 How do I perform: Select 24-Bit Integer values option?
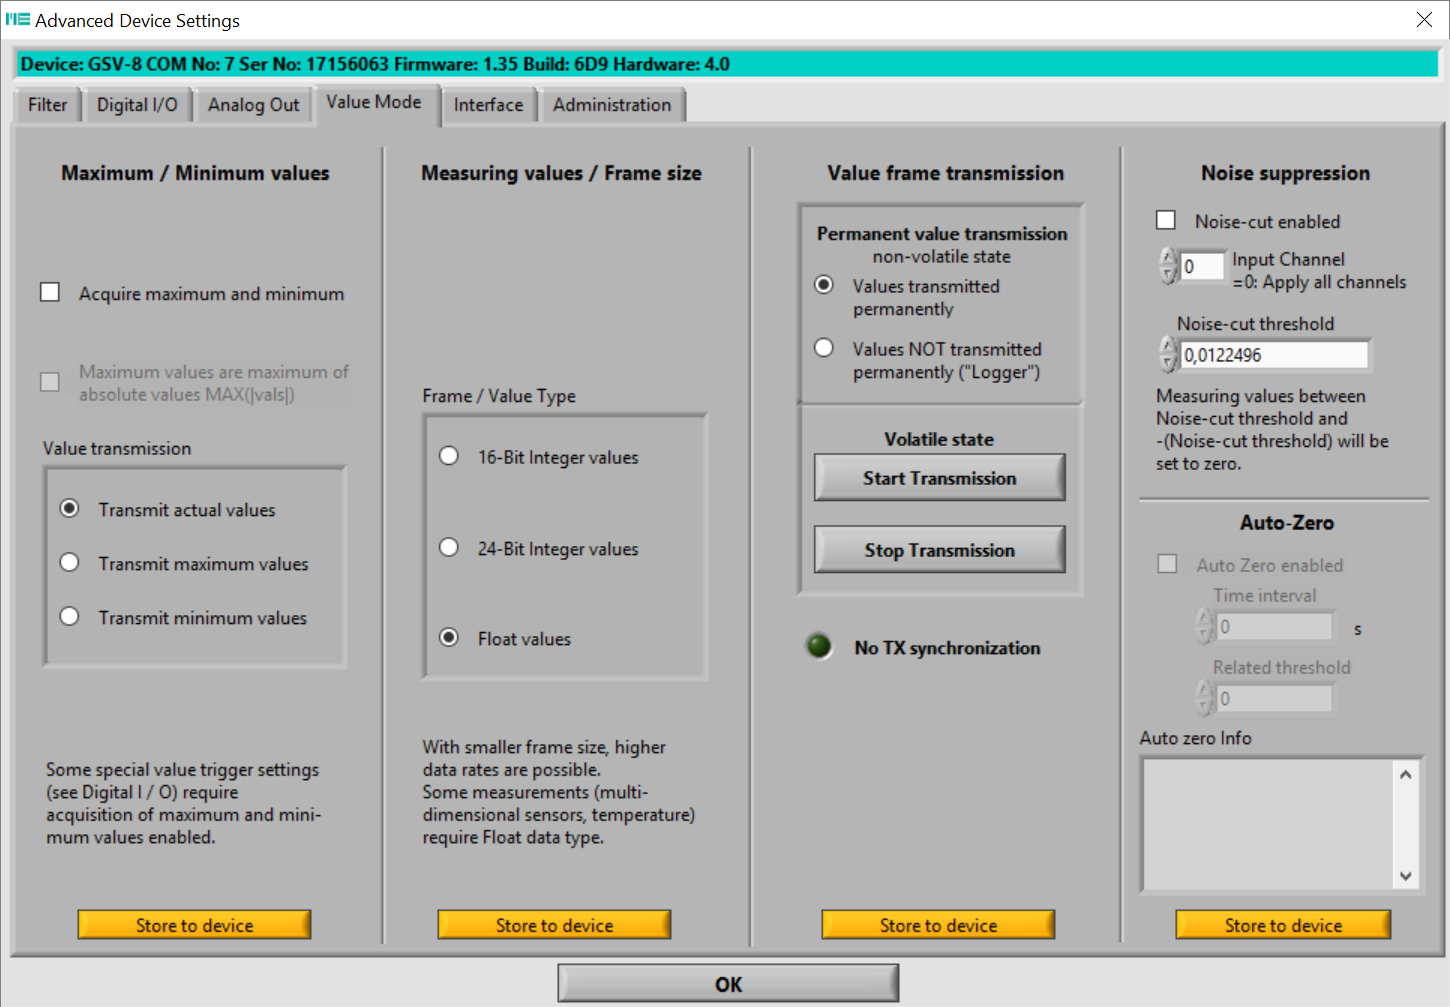449,548
